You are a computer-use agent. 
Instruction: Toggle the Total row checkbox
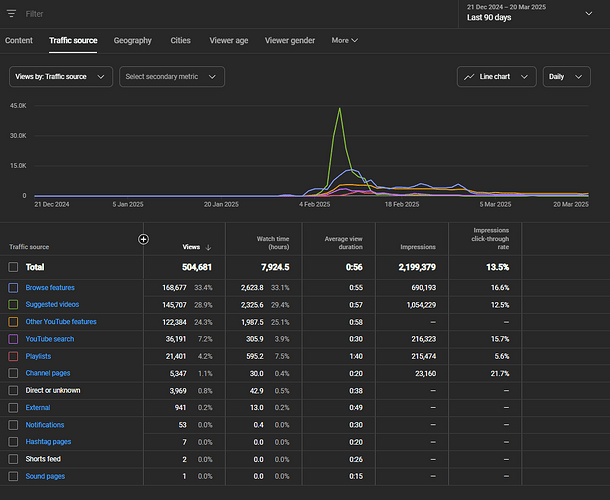[x=13, y=267]
